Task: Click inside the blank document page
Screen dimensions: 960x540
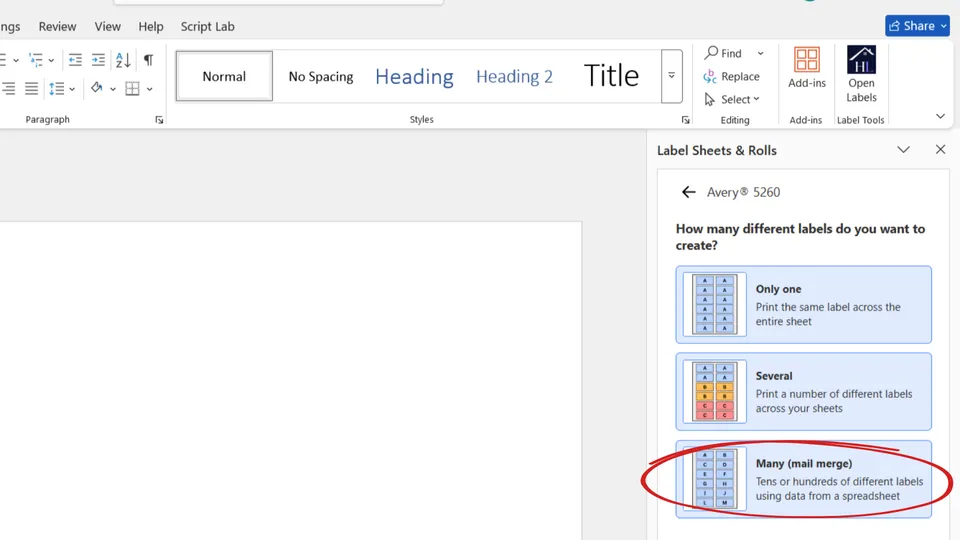Action: [290, 380]
